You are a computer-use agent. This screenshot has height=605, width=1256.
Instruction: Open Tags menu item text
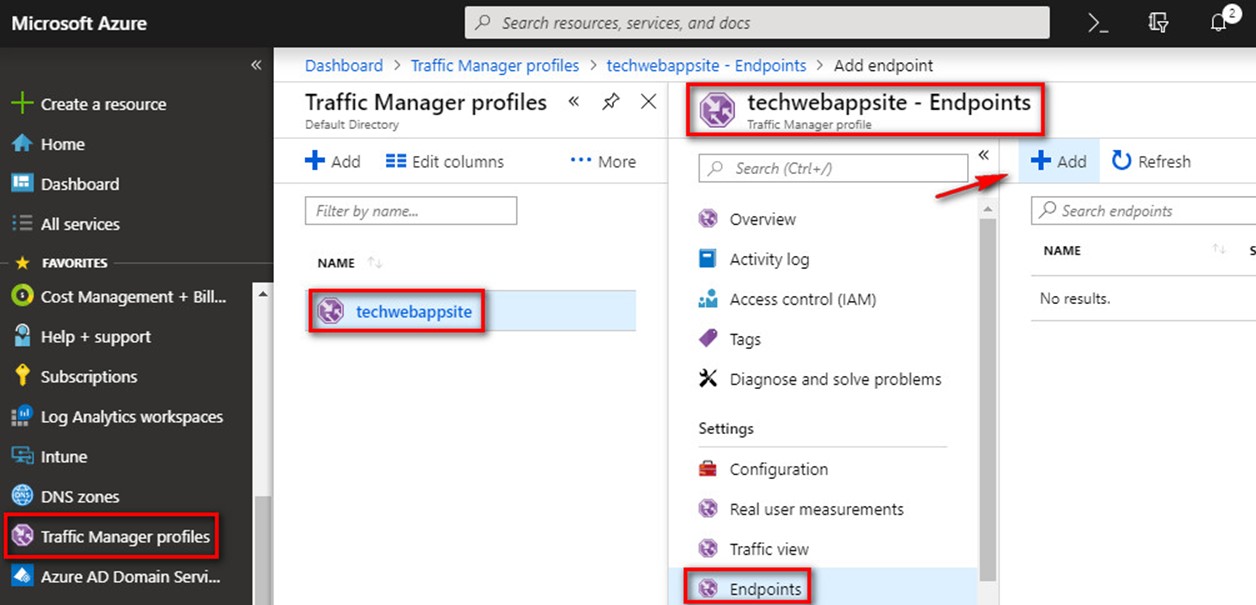[745, 339]
